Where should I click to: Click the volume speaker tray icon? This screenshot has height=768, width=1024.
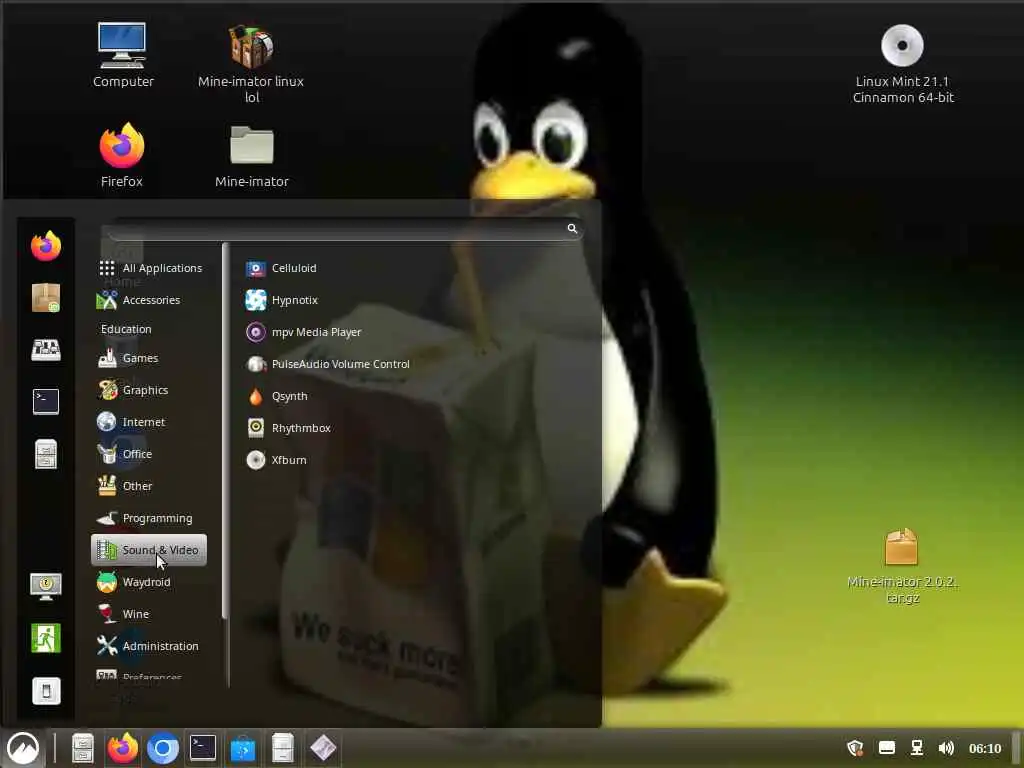point(946,748)
